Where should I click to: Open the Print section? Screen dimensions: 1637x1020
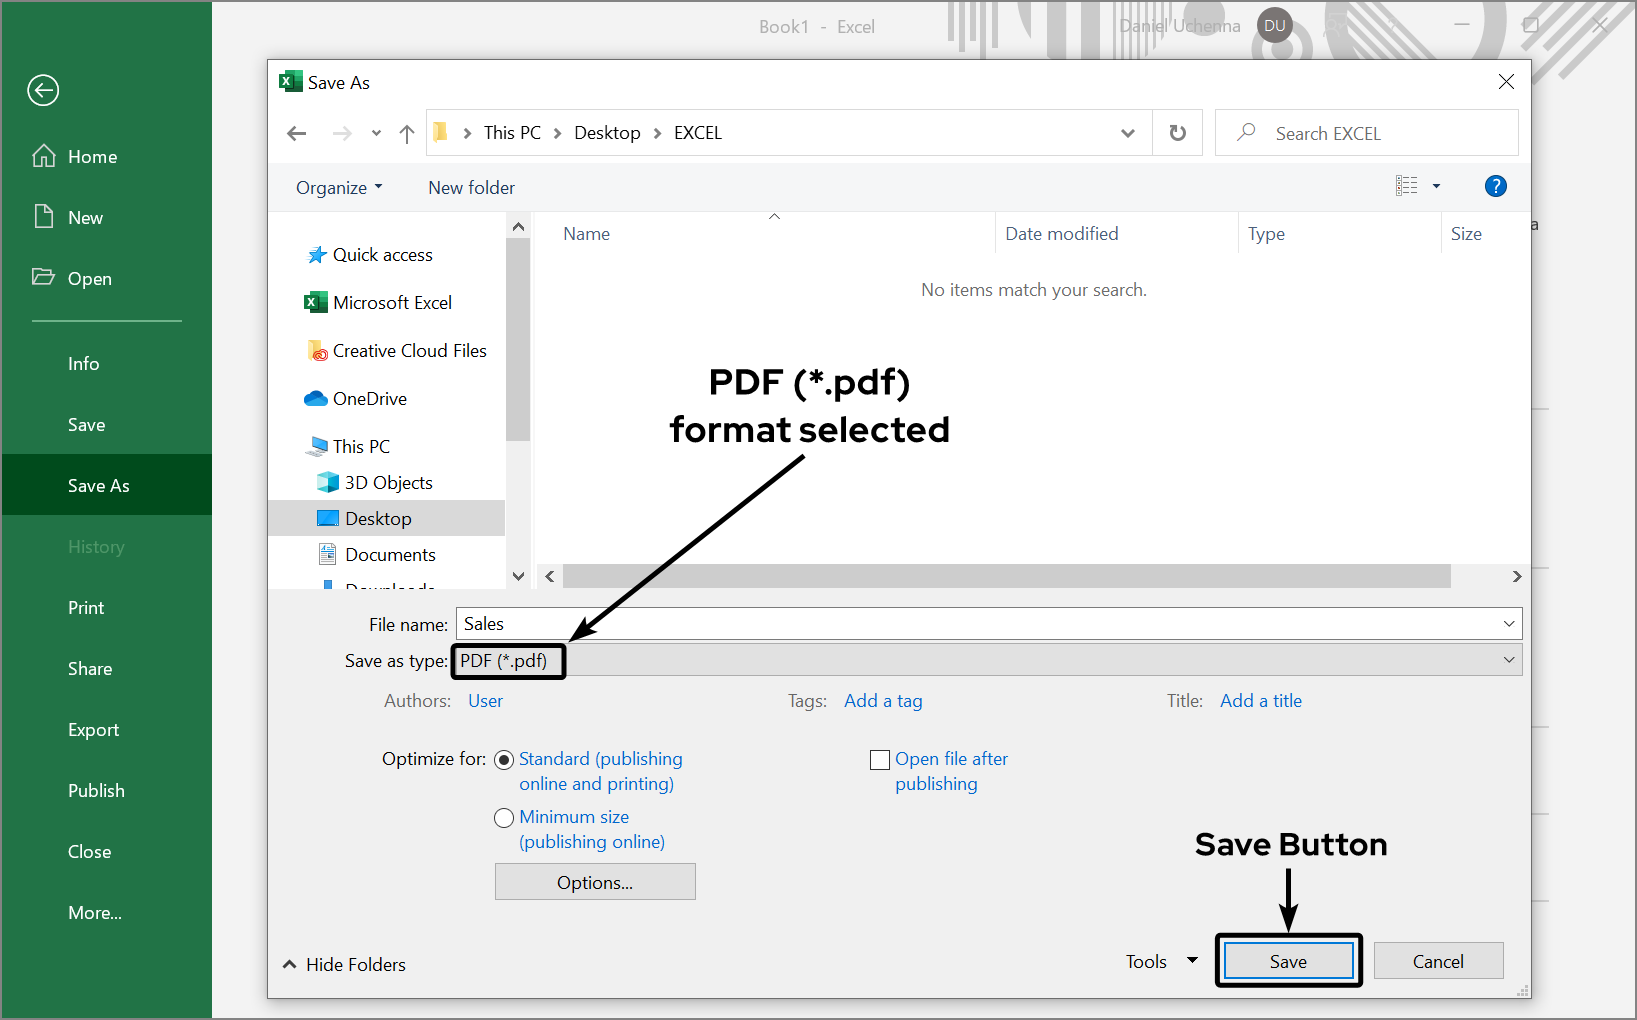pos(86,607)
